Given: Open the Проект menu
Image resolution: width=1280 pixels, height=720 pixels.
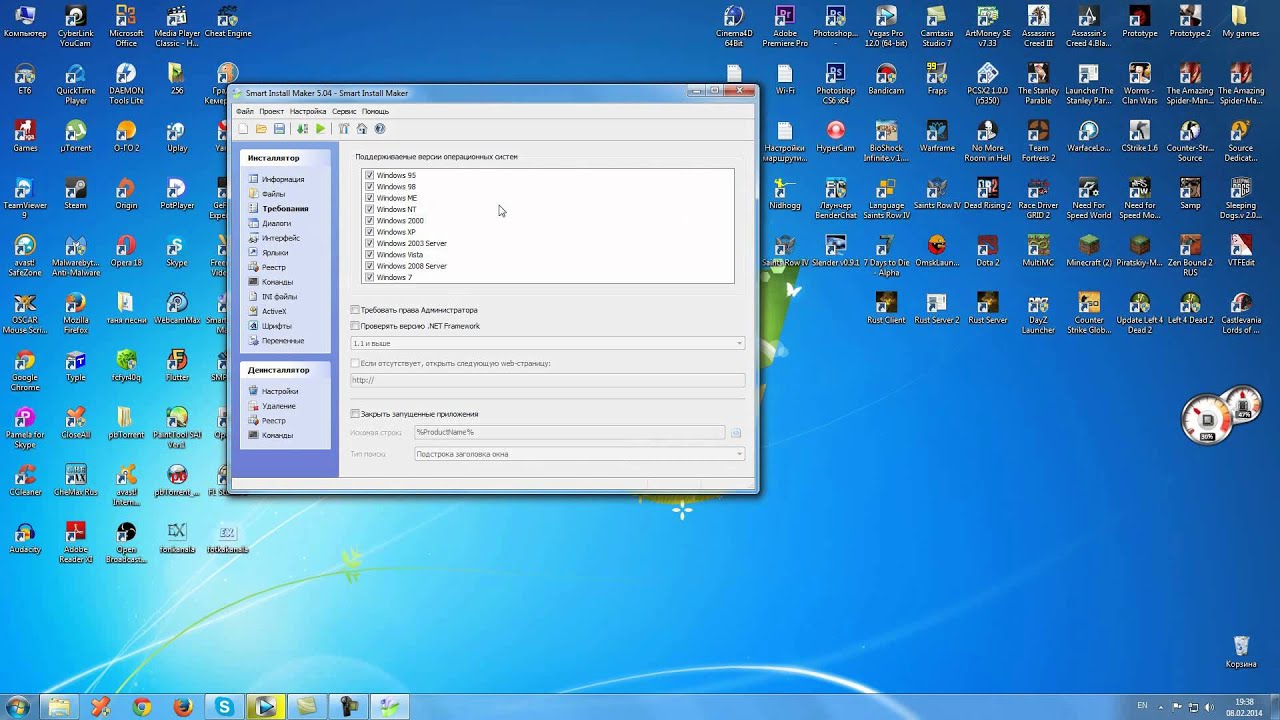Looking at the screenshot, I should 271,112.
